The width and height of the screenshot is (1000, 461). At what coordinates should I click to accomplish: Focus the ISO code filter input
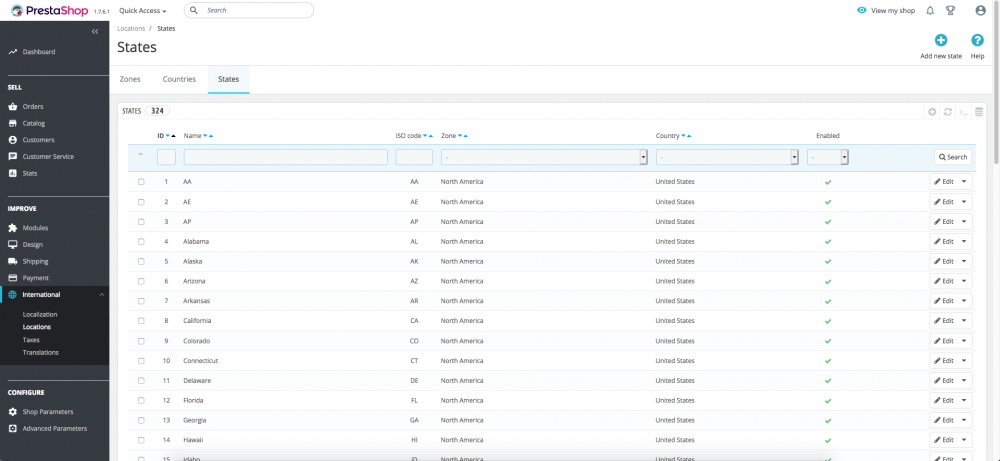tap(415, 157)
